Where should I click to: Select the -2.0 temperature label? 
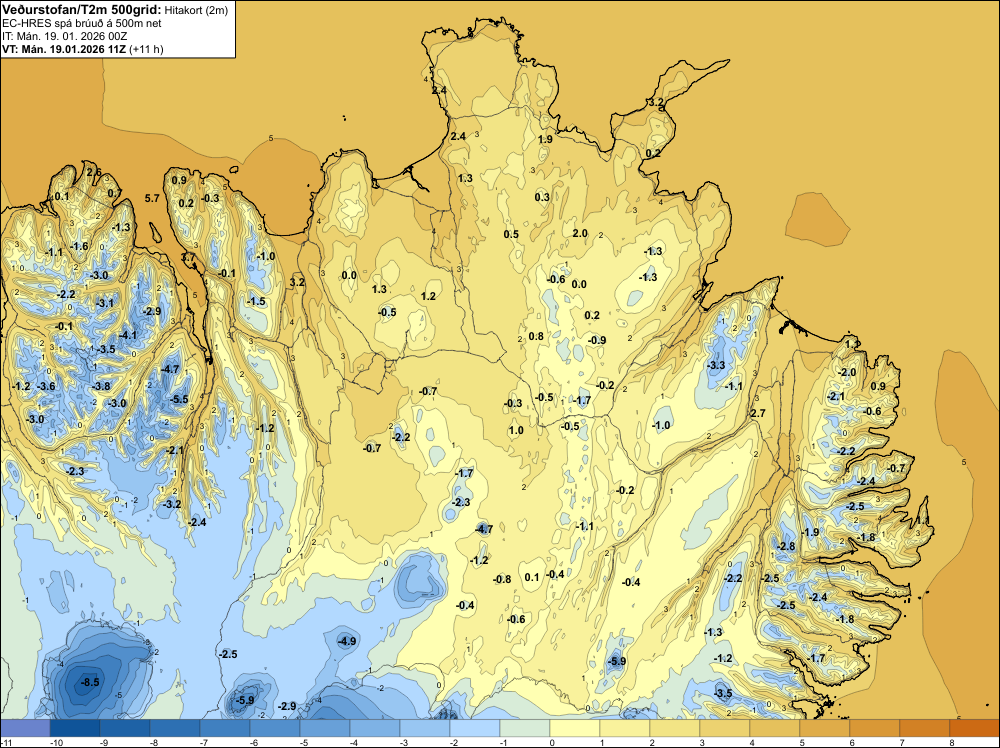coord(847,372)
